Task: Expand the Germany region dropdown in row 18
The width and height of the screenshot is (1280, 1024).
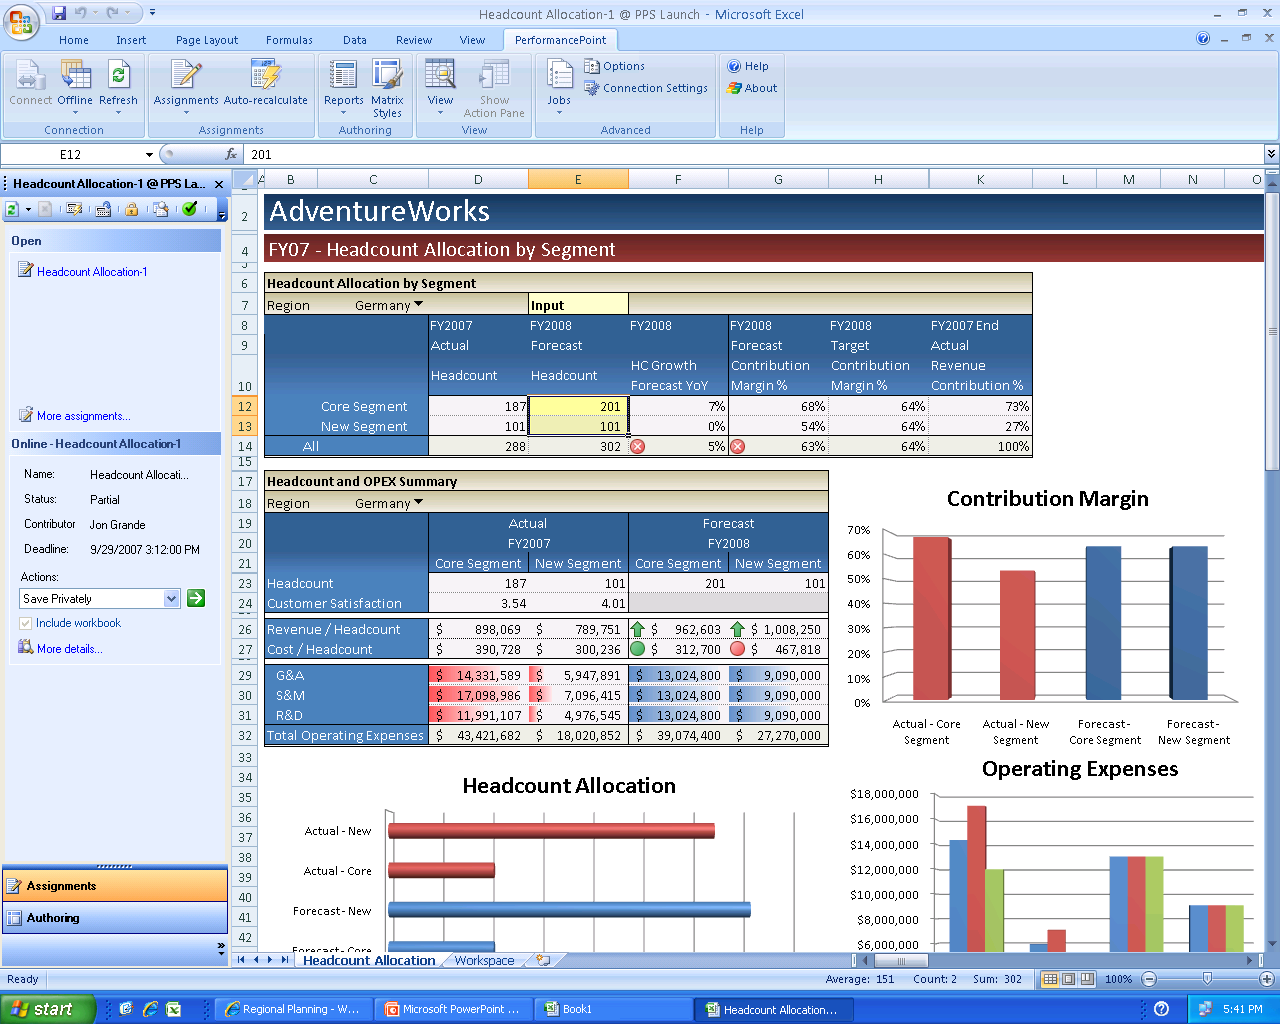Action: pos(419,502)
